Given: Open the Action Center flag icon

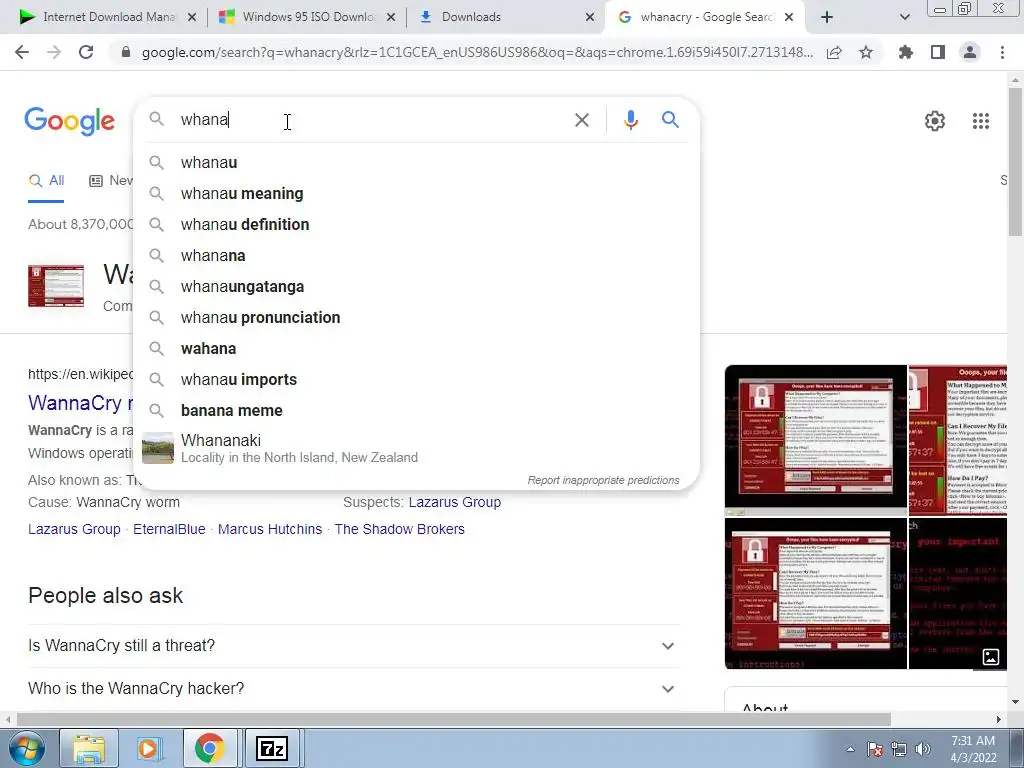Looking at the screenshot, I should (x=875, y=750).
